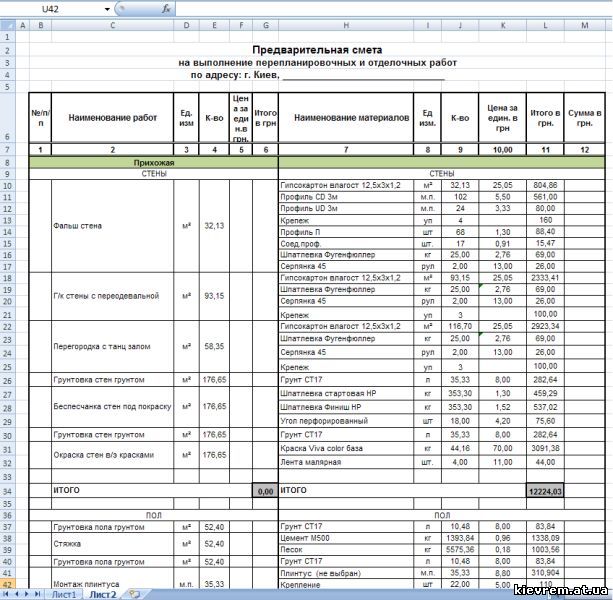Select the 'Перегородка с танц залом' cell
Image resolution: width=613 pixels, height=600 pixels.
(x=113, y=346)
